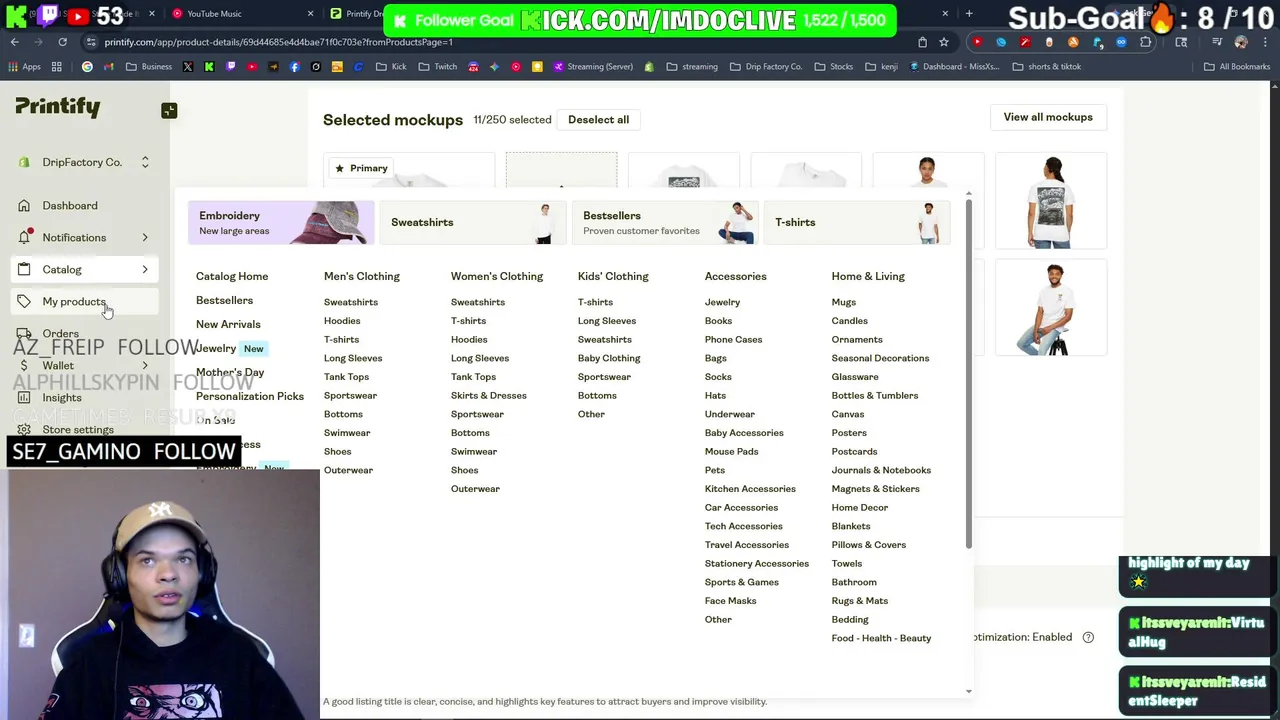Open a new browser tab with the plus icon
This screenshot has height=720, width=1280.
tap(968, 14)
